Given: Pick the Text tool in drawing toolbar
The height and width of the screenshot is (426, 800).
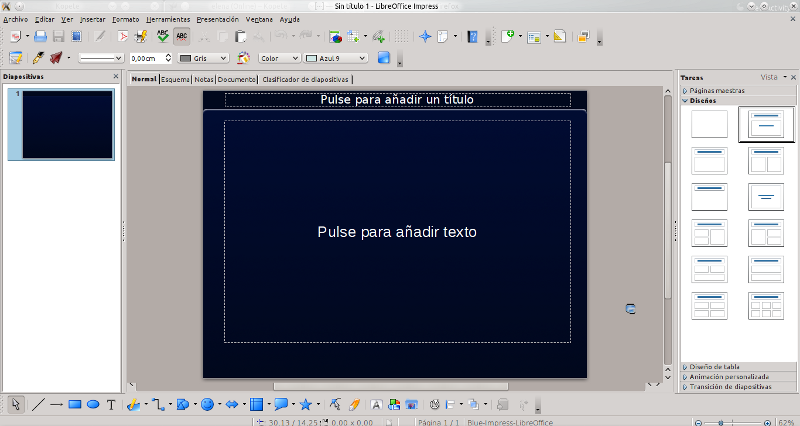Looking at the screenshot, I should pyautogui.click(x=111, y=405).
